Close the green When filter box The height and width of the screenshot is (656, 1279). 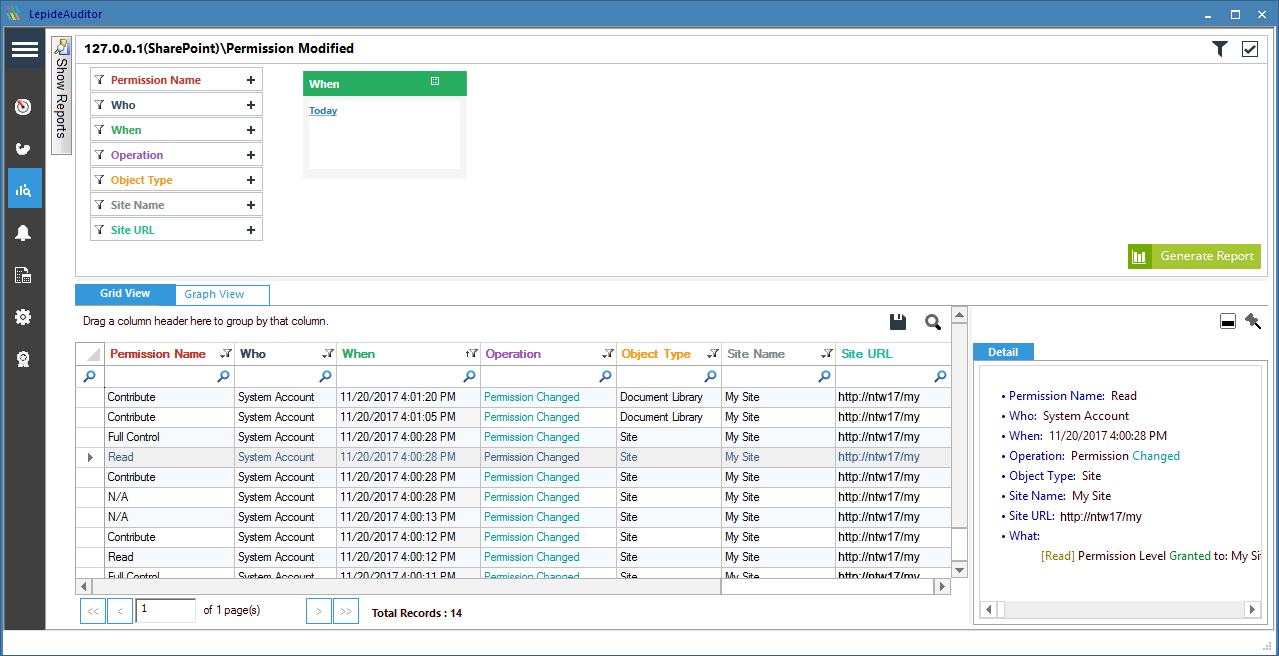pos(435,82)
